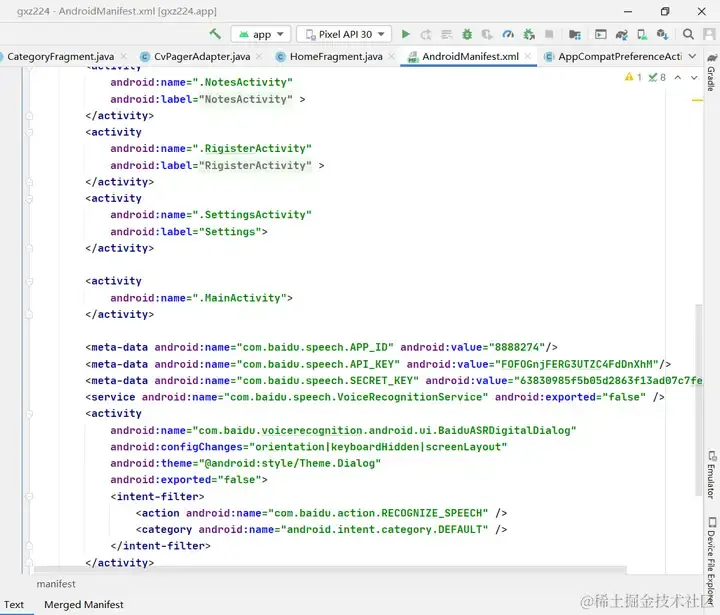Click the warning count indicator
This screenshot has width=720, height=615.
coord(633,77)
